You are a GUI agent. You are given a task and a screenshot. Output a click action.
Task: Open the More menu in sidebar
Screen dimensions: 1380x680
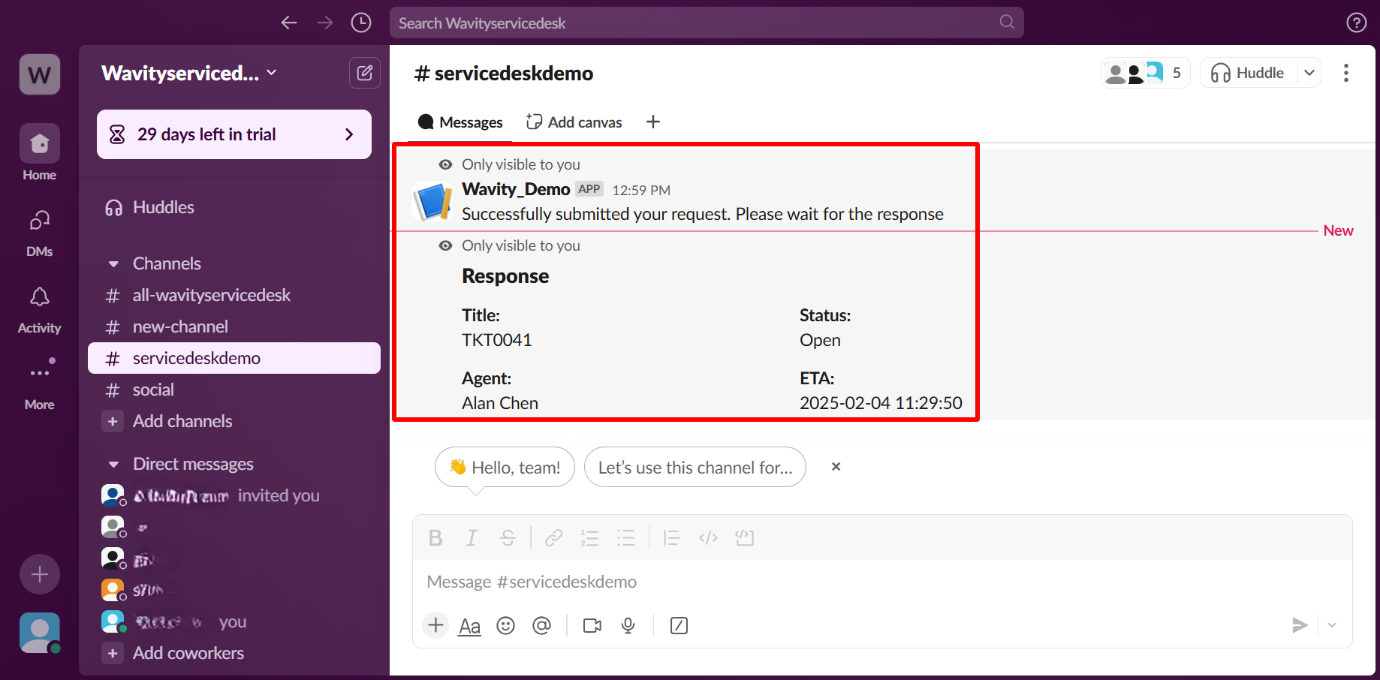pyautogui.click(x=39, y=383)
